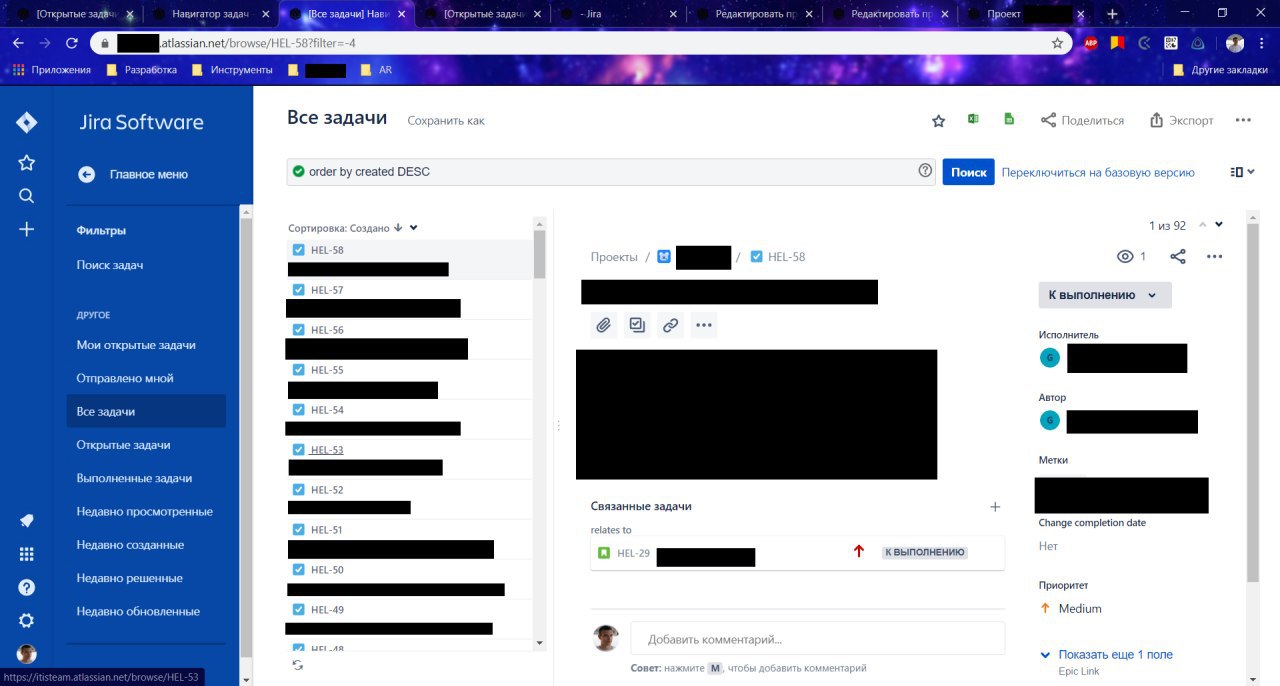The height and width of the screenshot is (686, 1280).
Task: Export to Google Sheets icon
Action: tap(1009, 119)
